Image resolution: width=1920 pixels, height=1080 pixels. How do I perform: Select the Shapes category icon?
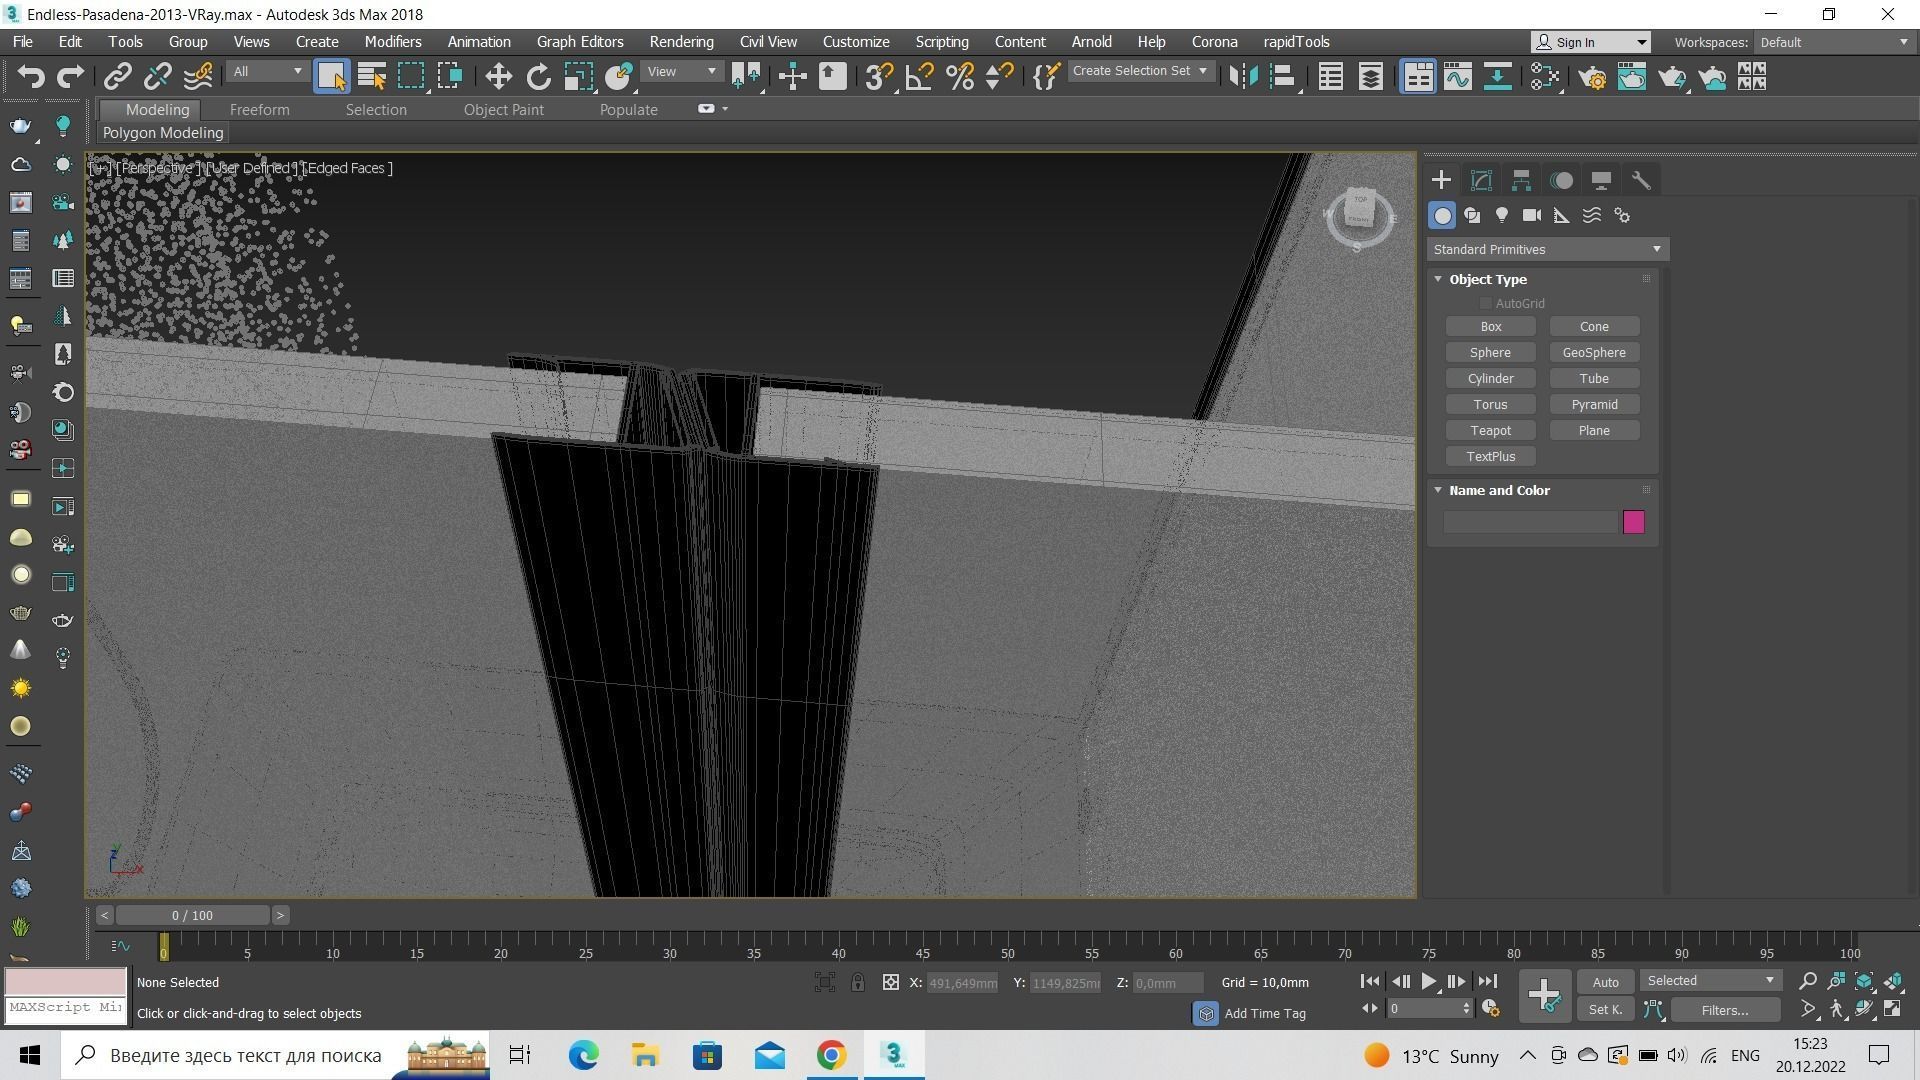click(x=1472, y=215)
